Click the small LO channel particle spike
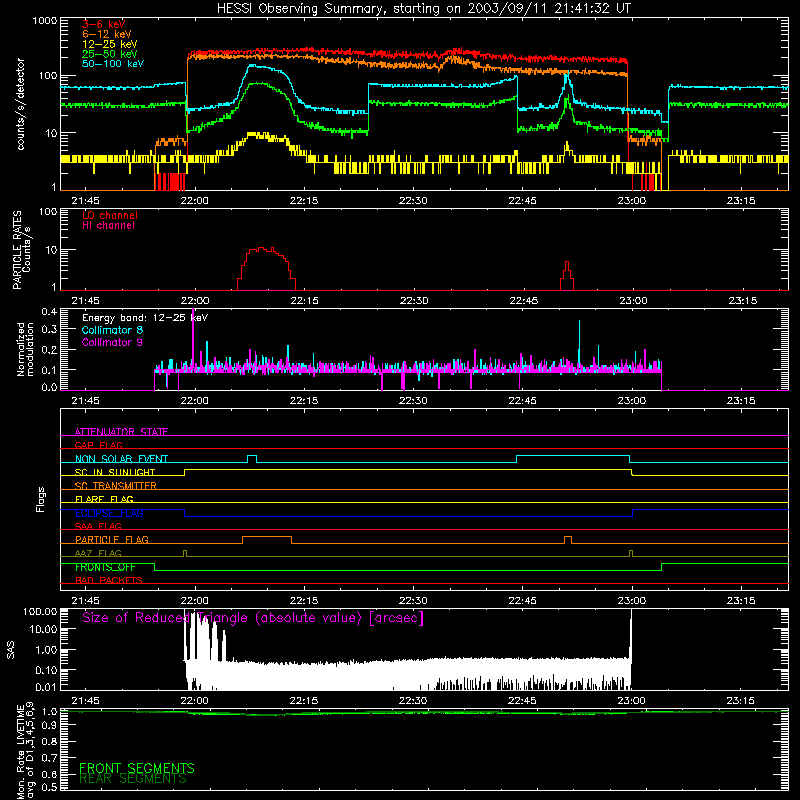 (x=567, y=276)
